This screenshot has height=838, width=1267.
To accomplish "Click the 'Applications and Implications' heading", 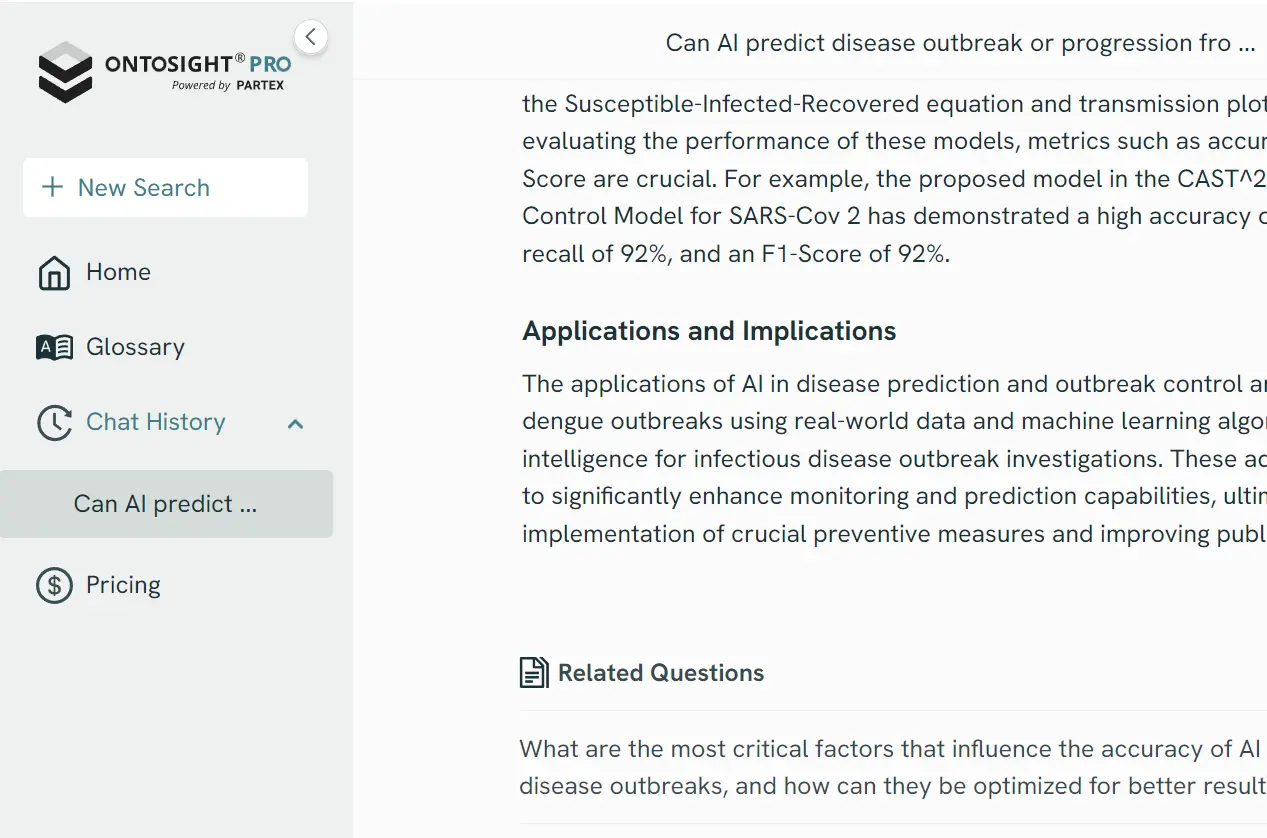I will pos(709,331).
